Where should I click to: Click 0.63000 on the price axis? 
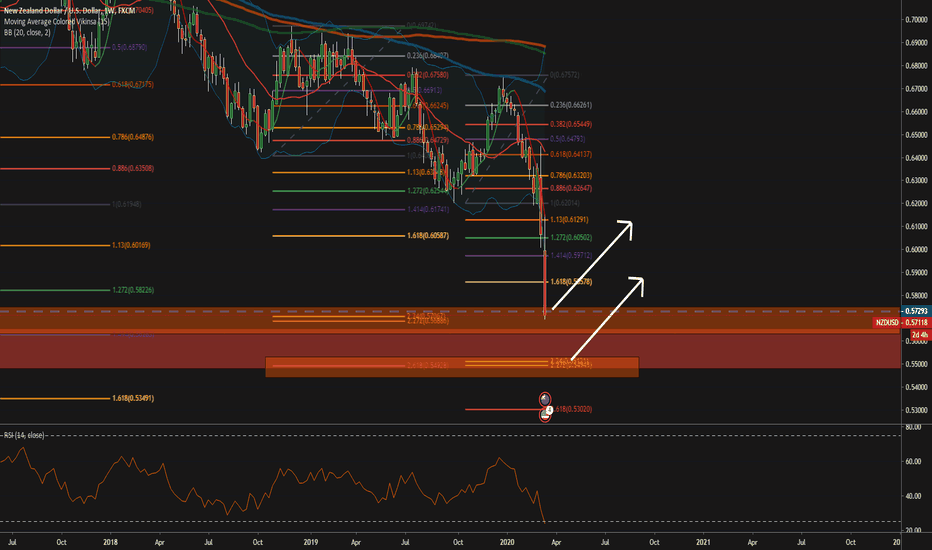click(x=915, y=180)
